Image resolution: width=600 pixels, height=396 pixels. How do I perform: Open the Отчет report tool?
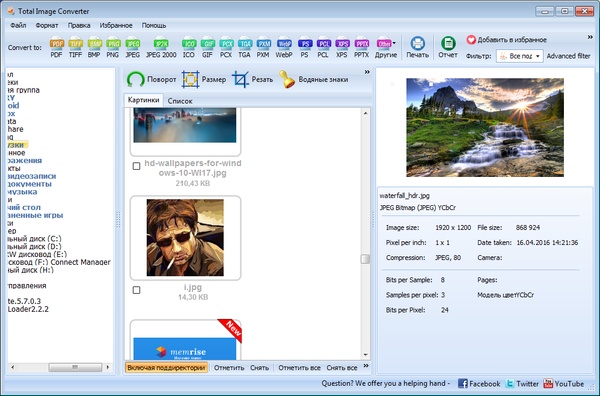tap(448, 47)
